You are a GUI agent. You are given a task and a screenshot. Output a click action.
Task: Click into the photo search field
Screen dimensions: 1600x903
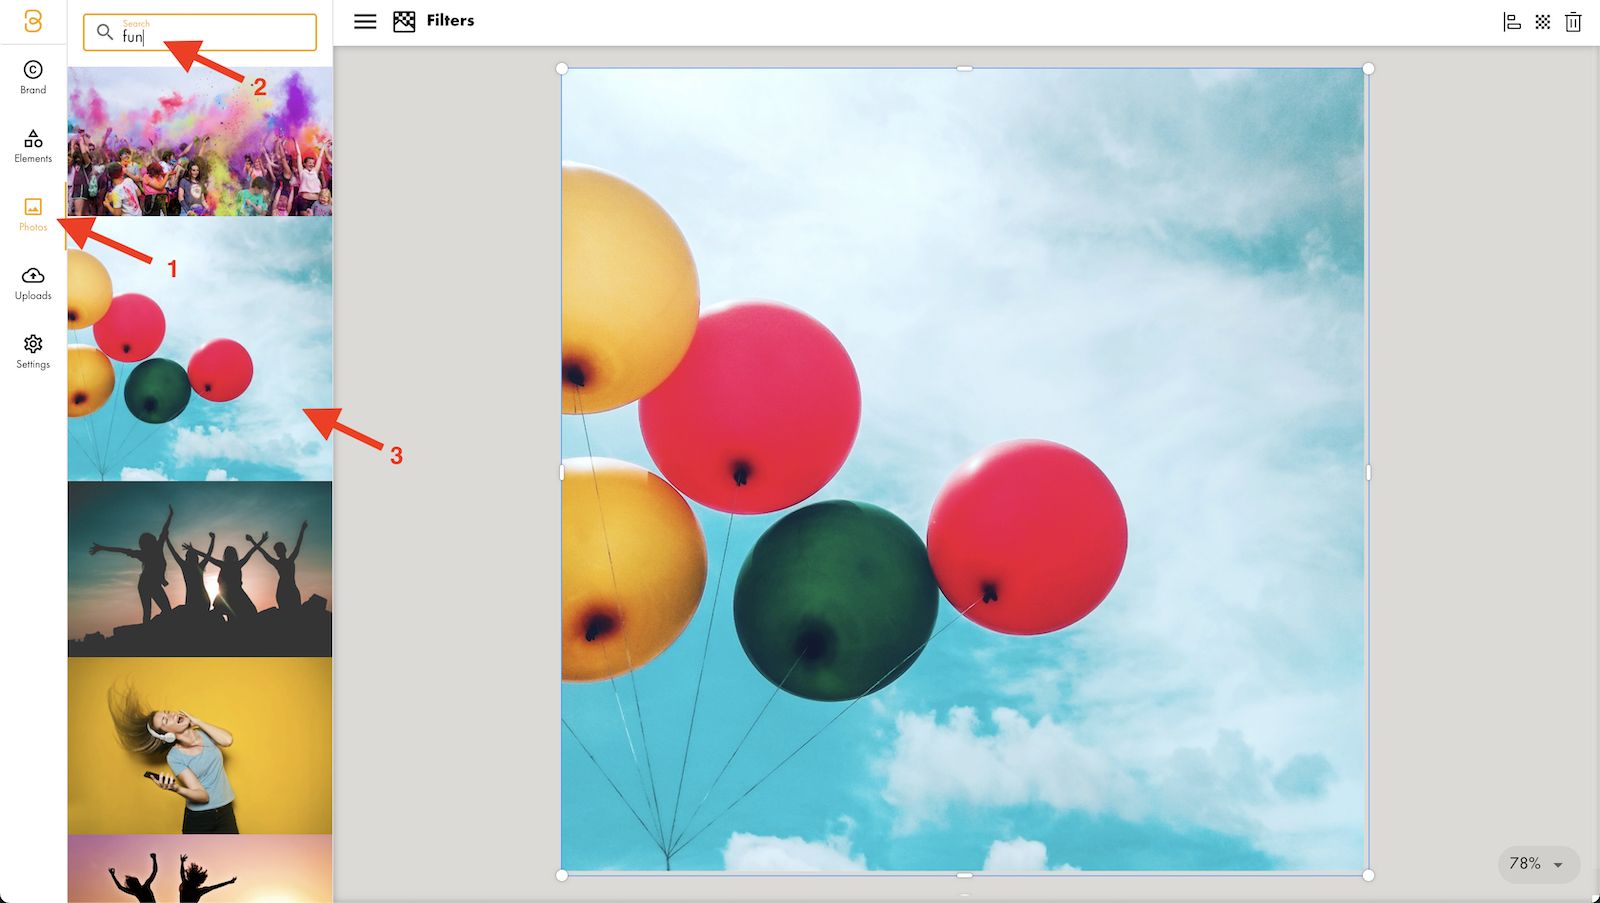(215, 36)
